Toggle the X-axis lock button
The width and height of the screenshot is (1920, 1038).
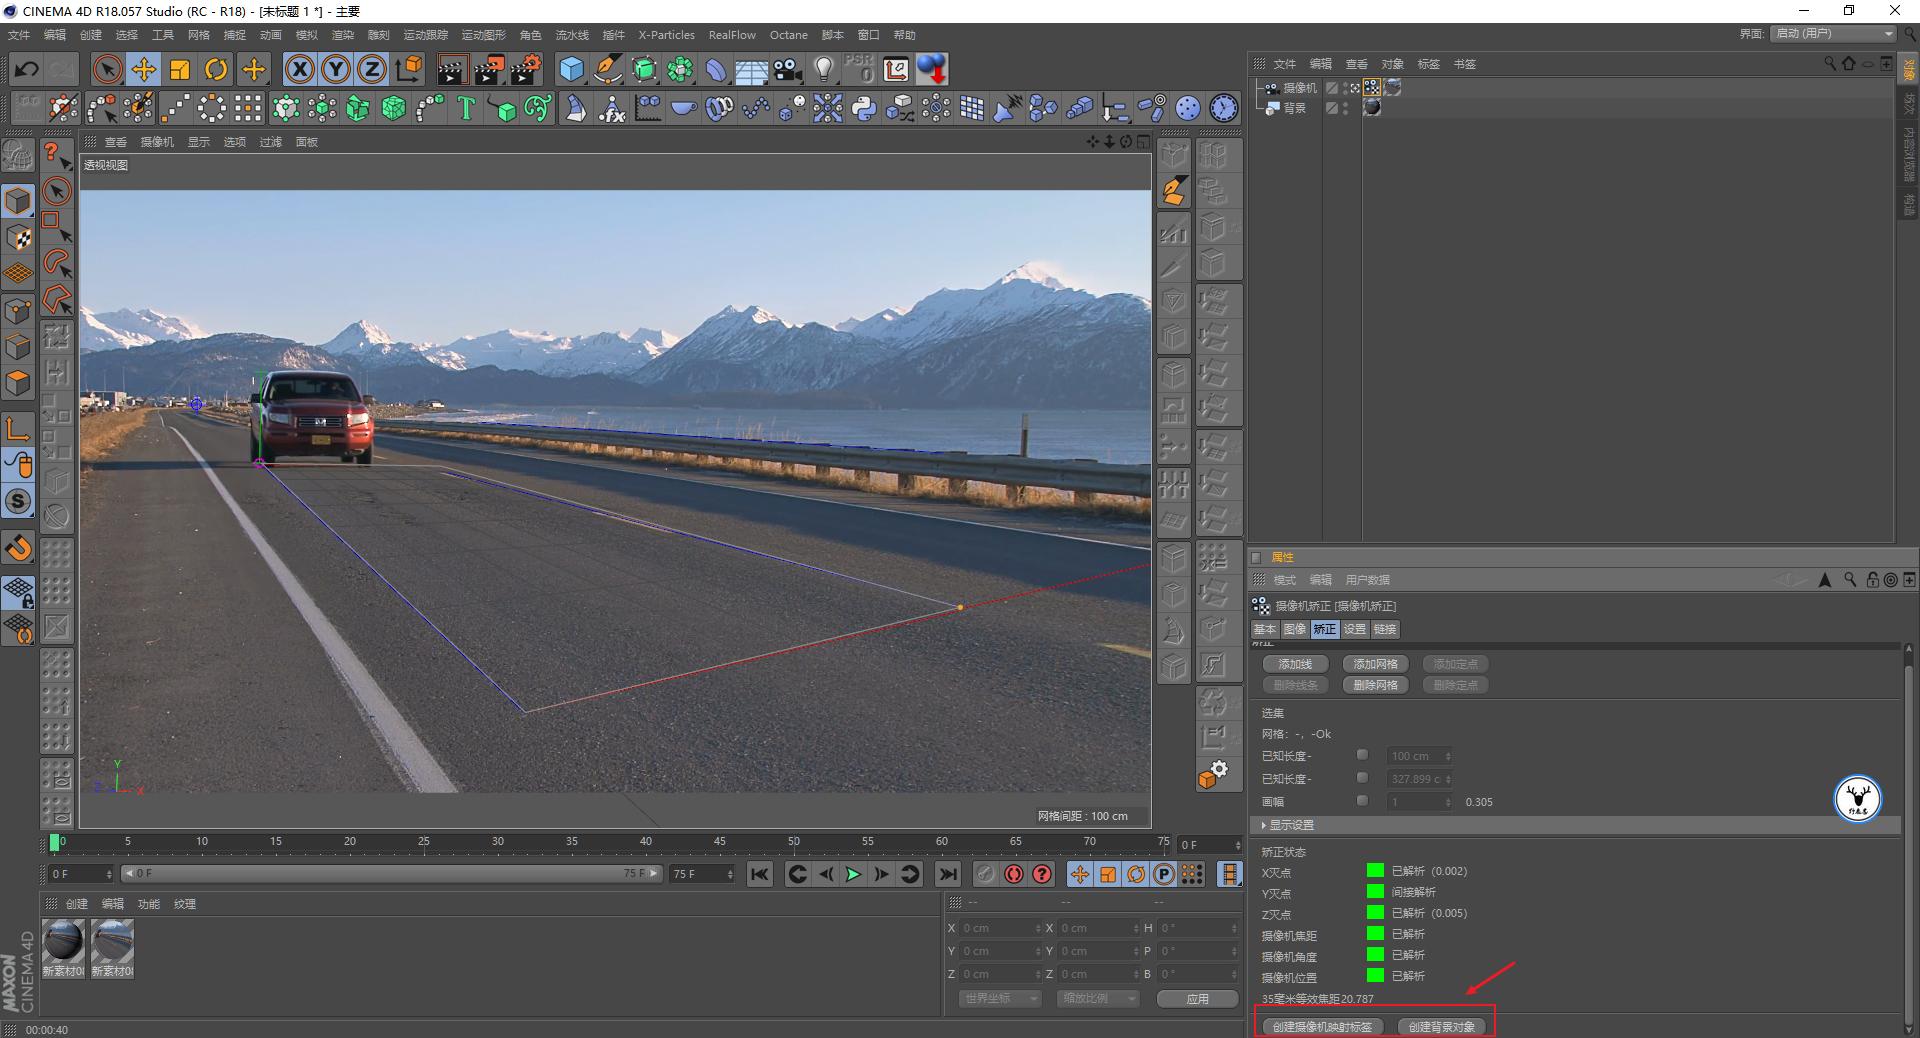click(299, 69)
